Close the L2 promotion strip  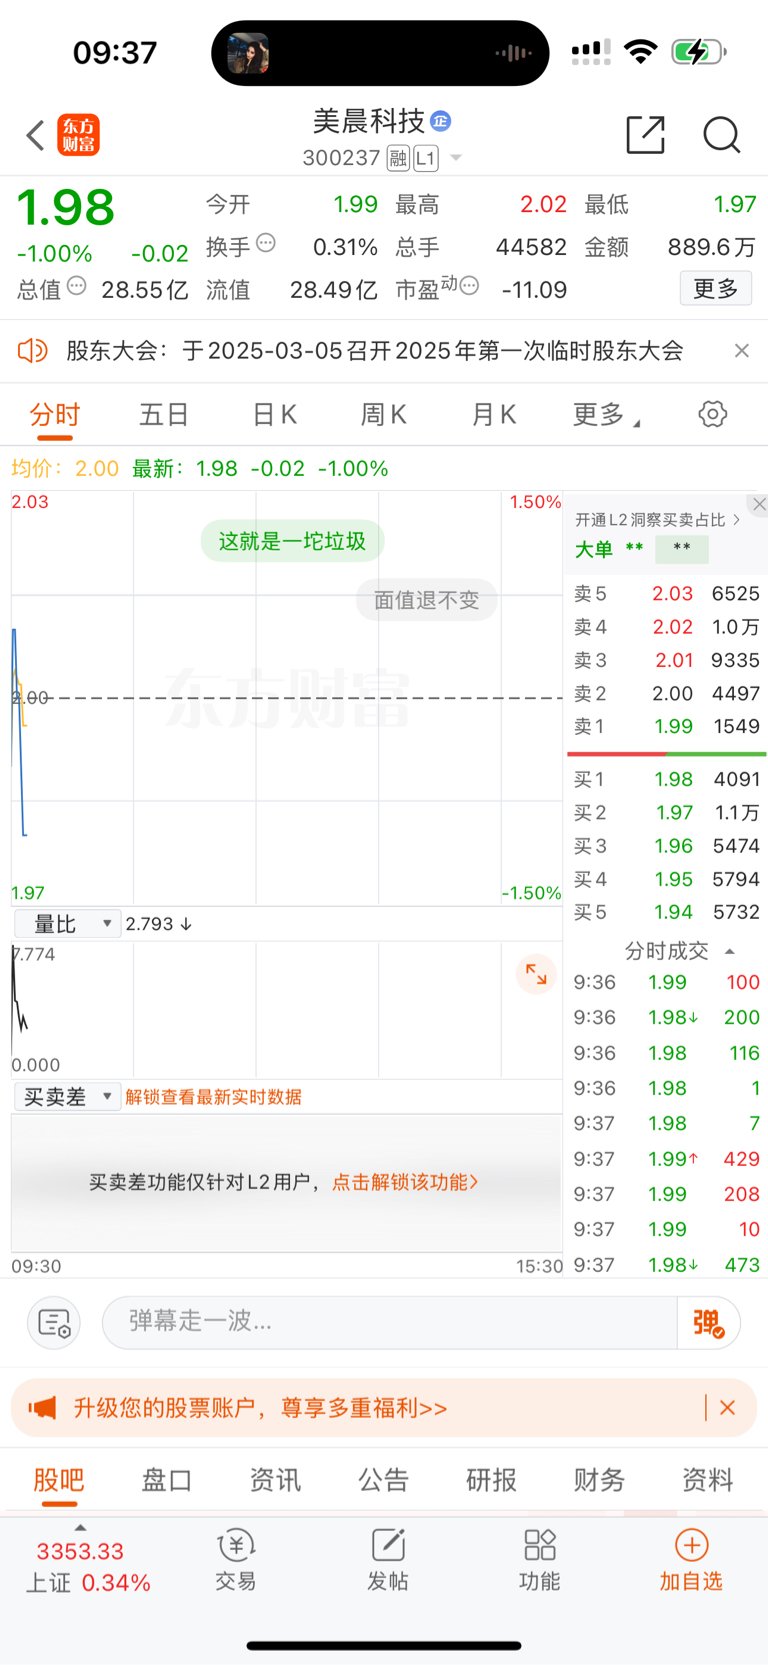(x=759, y=505)
